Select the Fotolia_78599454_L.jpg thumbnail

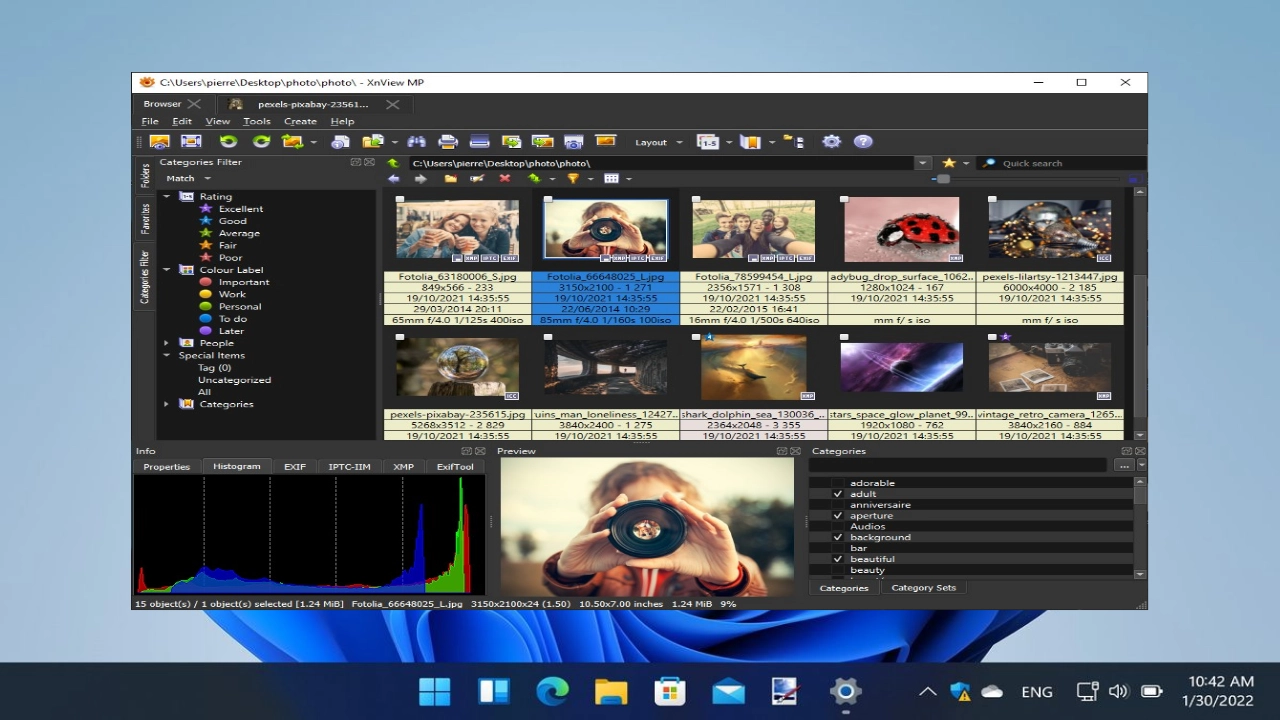[753, 229]
